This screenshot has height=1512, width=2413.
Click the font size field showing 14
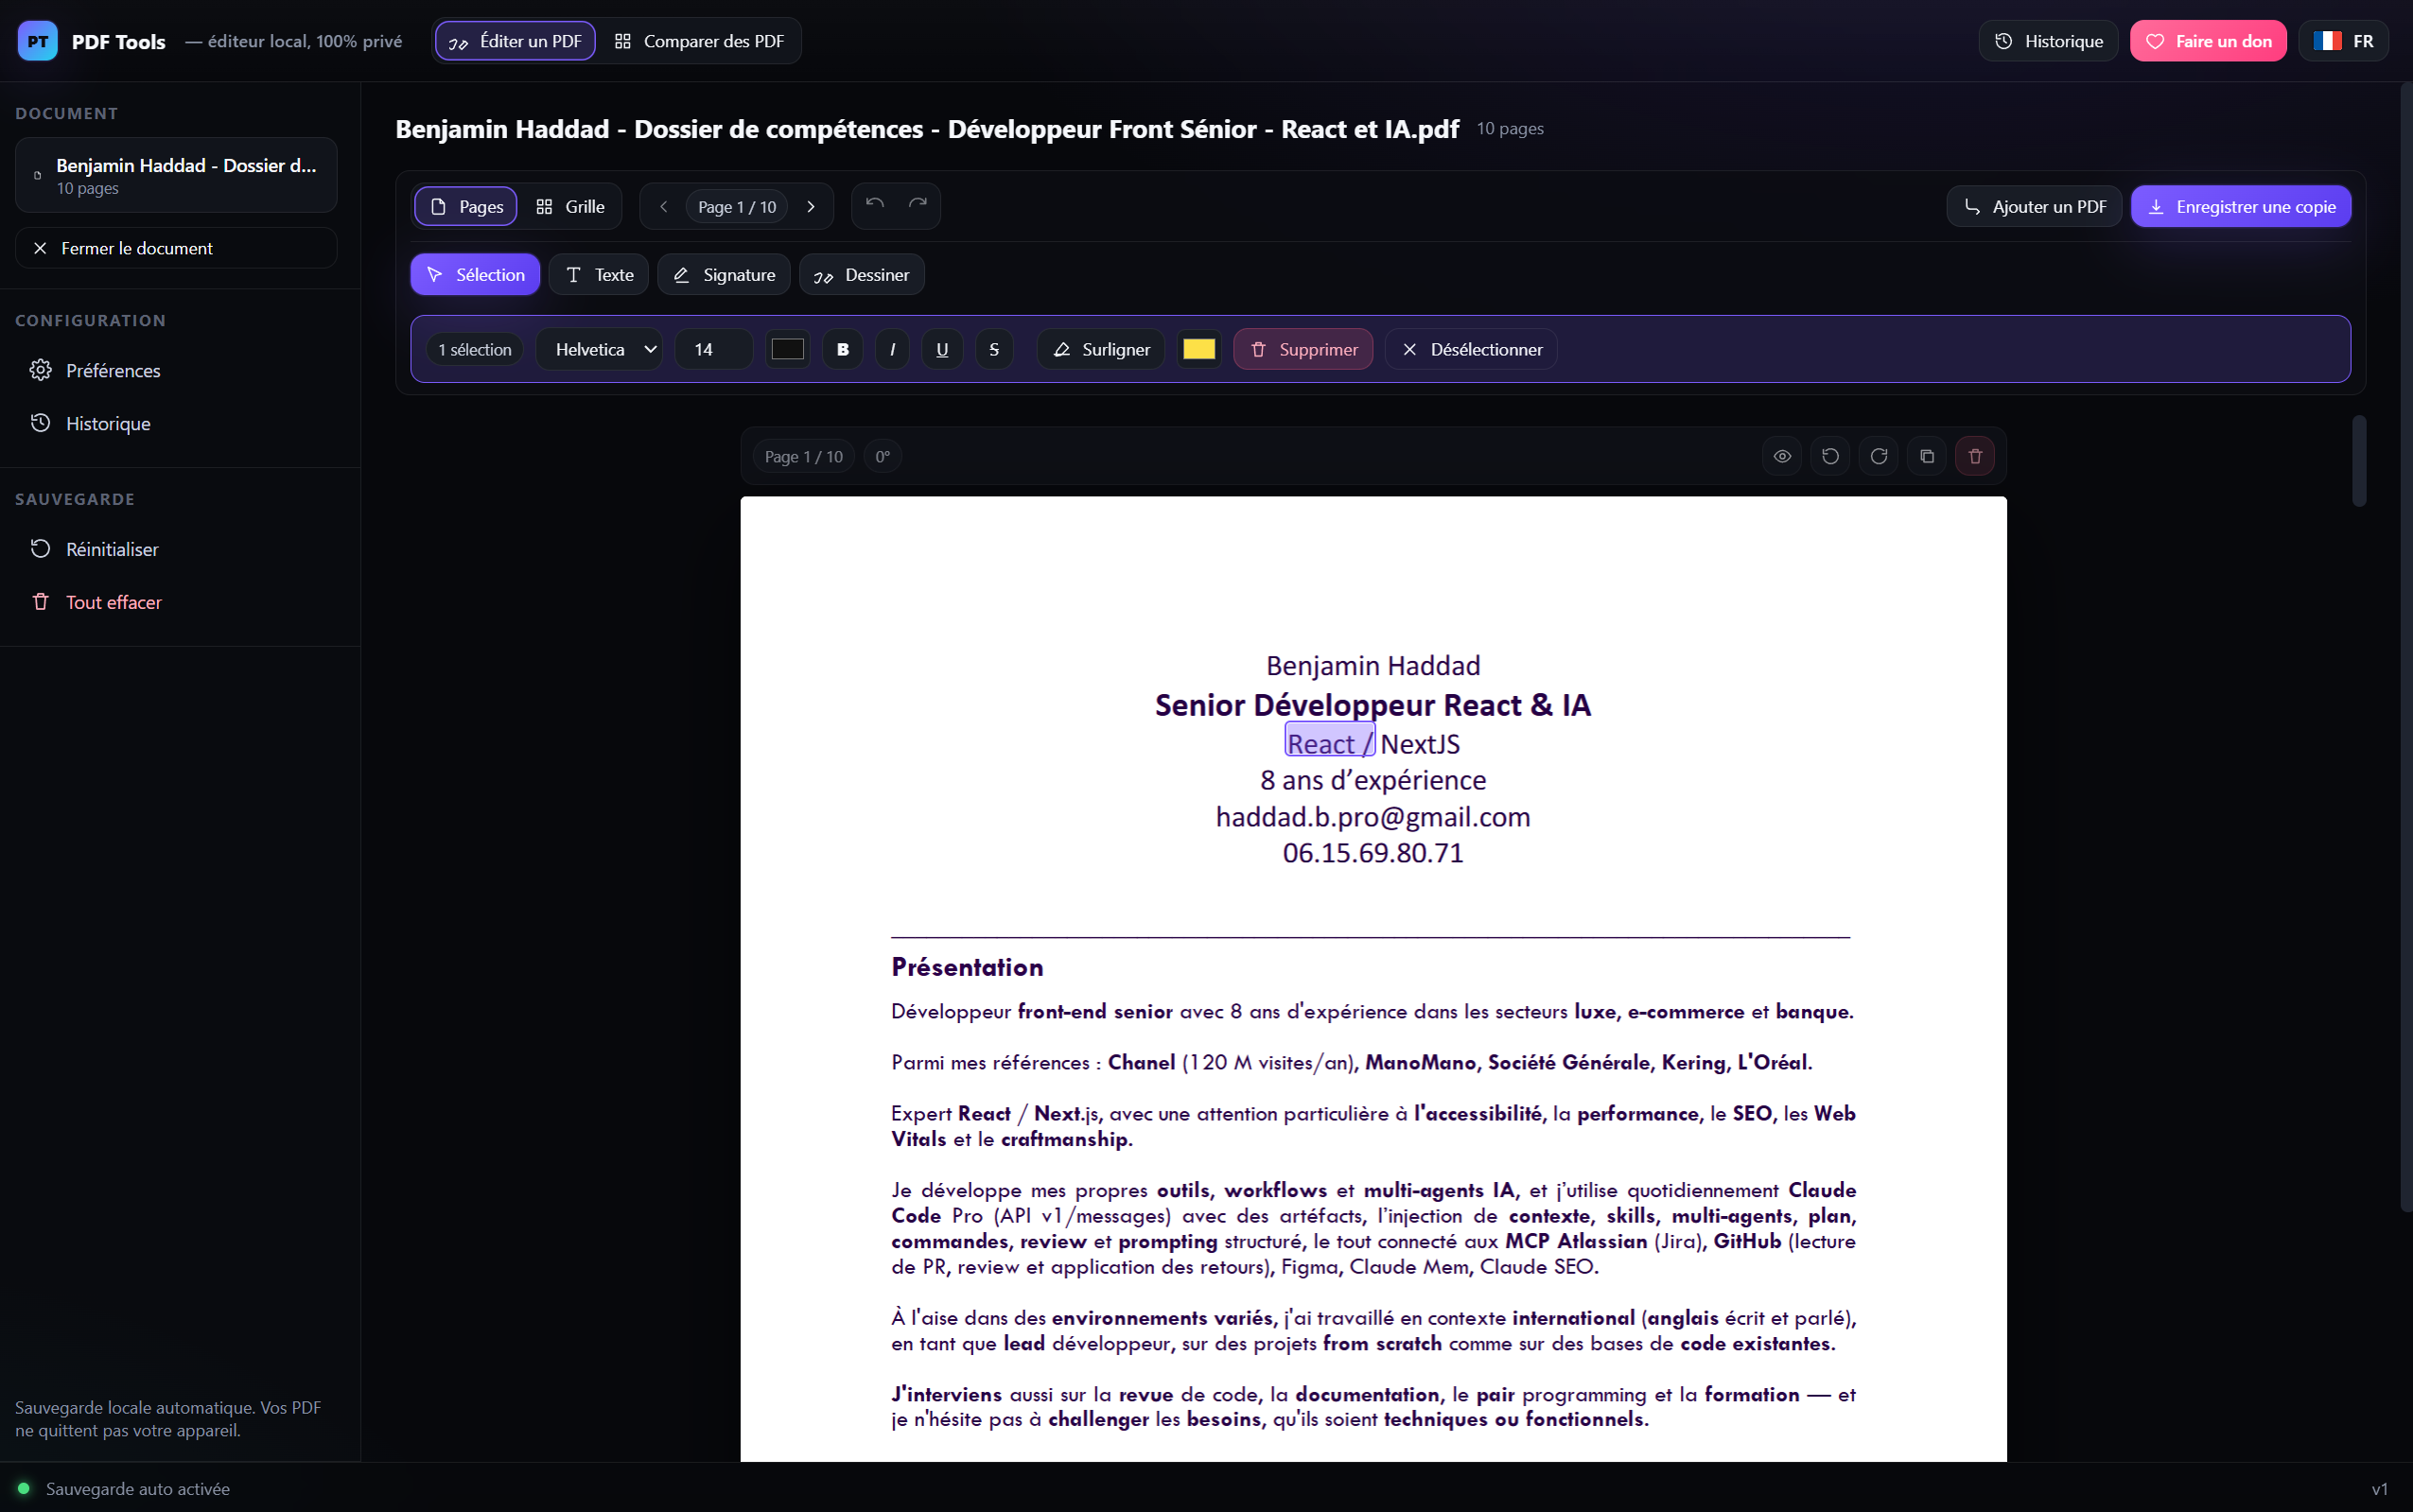[714, 349]
